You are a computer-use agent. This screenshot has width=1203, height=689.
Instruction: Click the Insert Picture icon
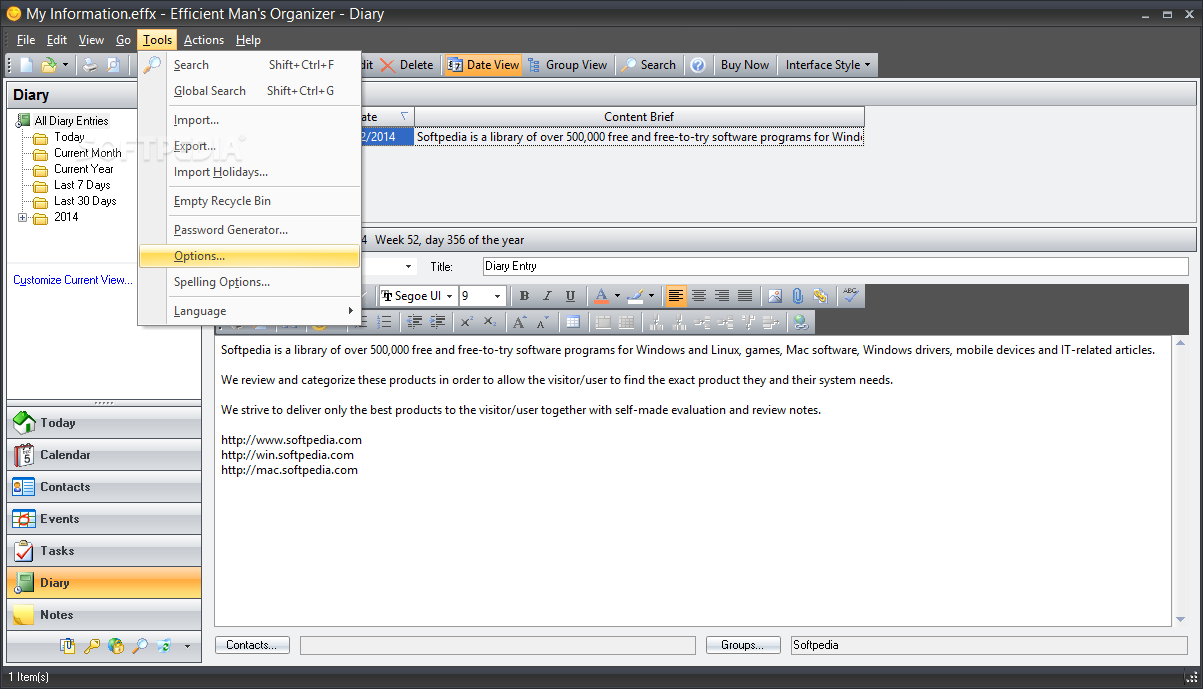point(775,296)
